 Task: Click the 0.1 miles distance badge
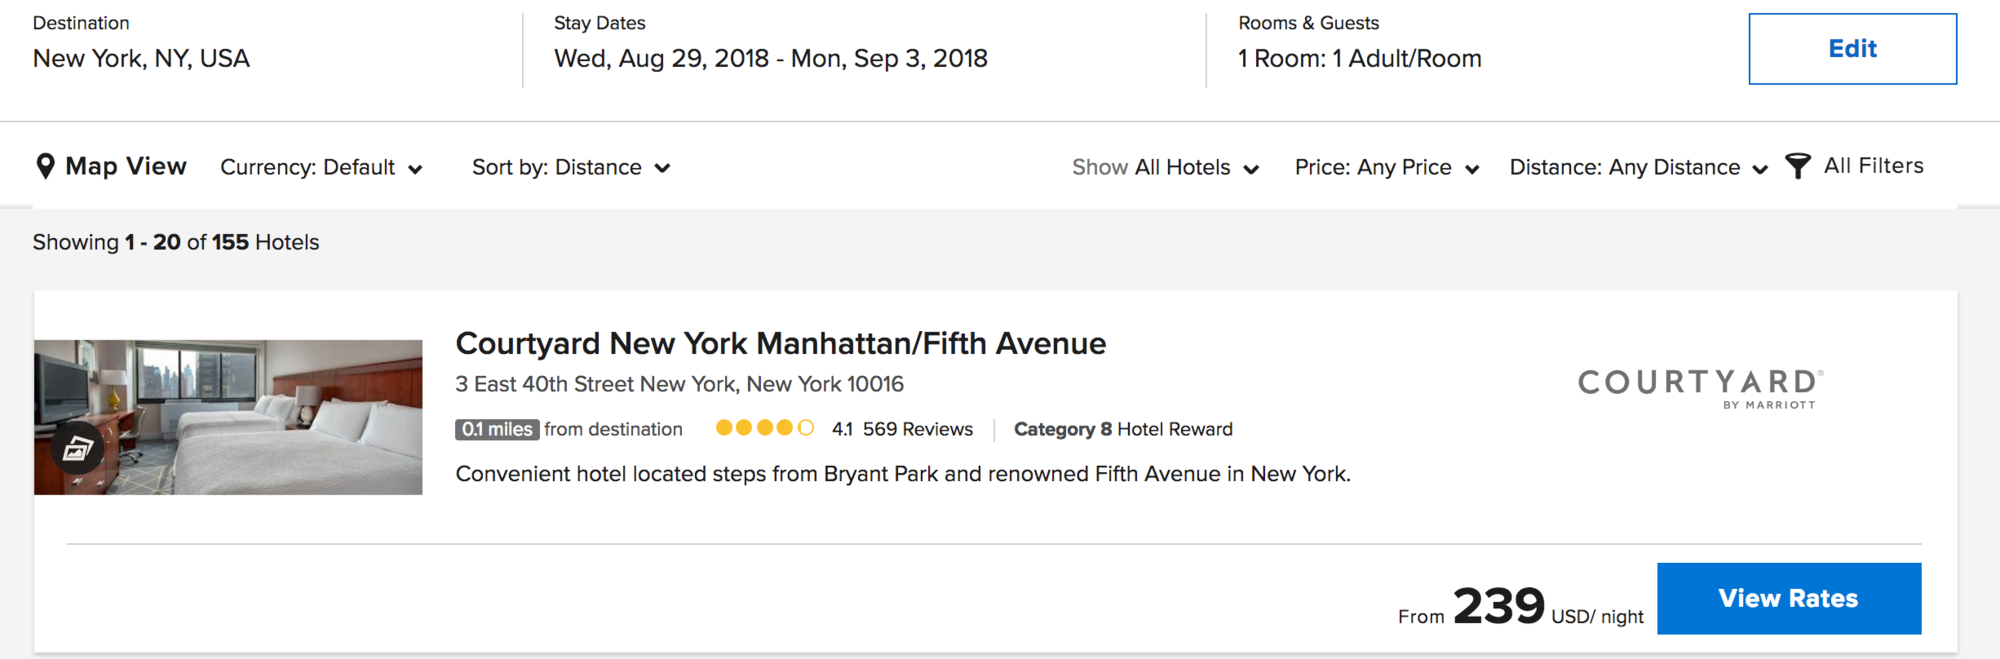click(x=497, y=429)
